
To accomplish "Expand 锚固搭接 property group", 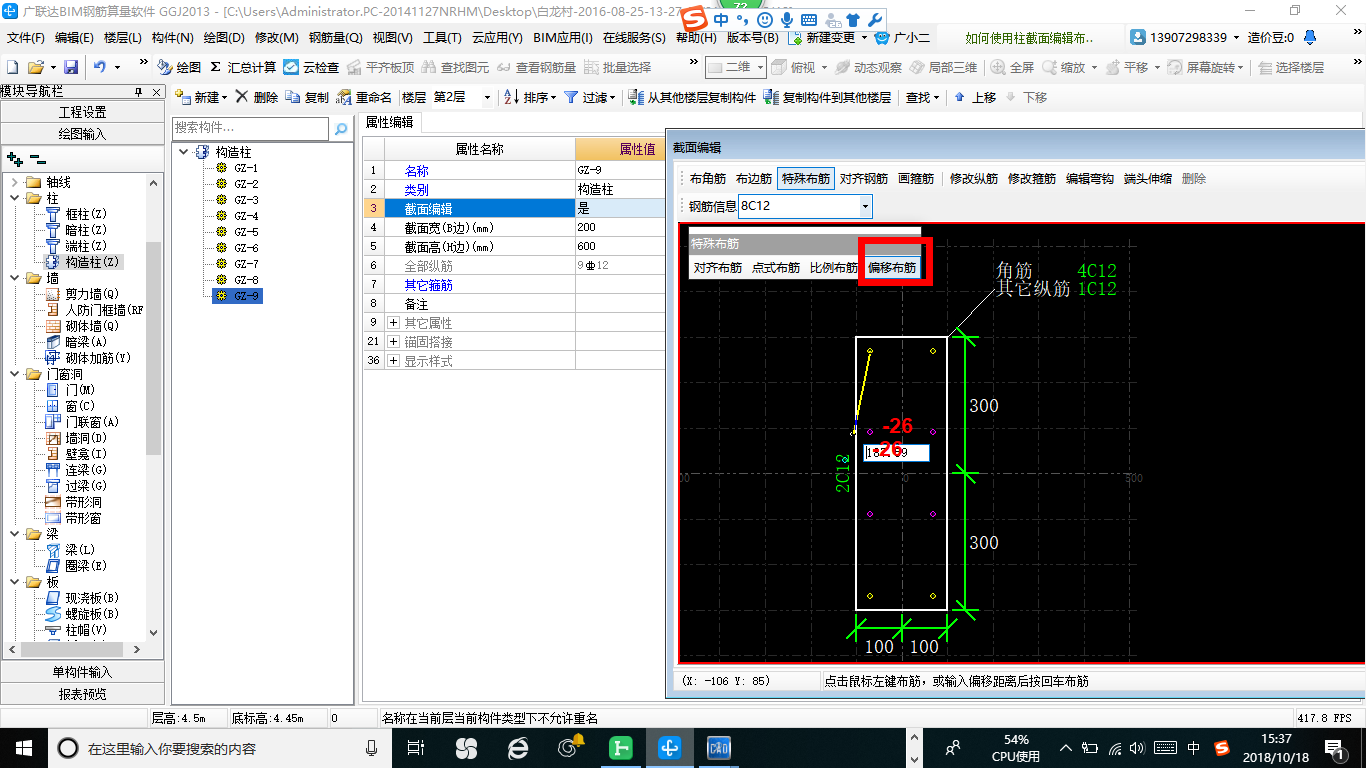I will (394, 342).
